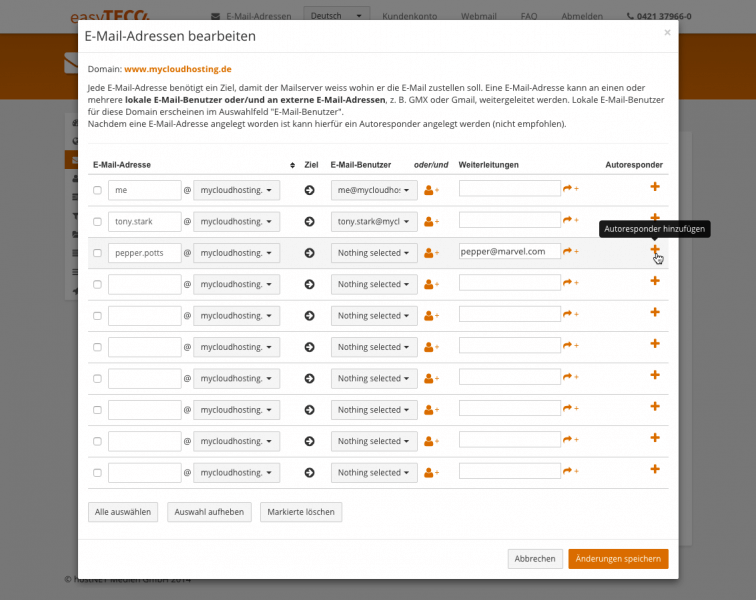Open the domain dropdown in tony.stark row
The height and width of the screenshot is (600, 756).
tap(236, 222)
